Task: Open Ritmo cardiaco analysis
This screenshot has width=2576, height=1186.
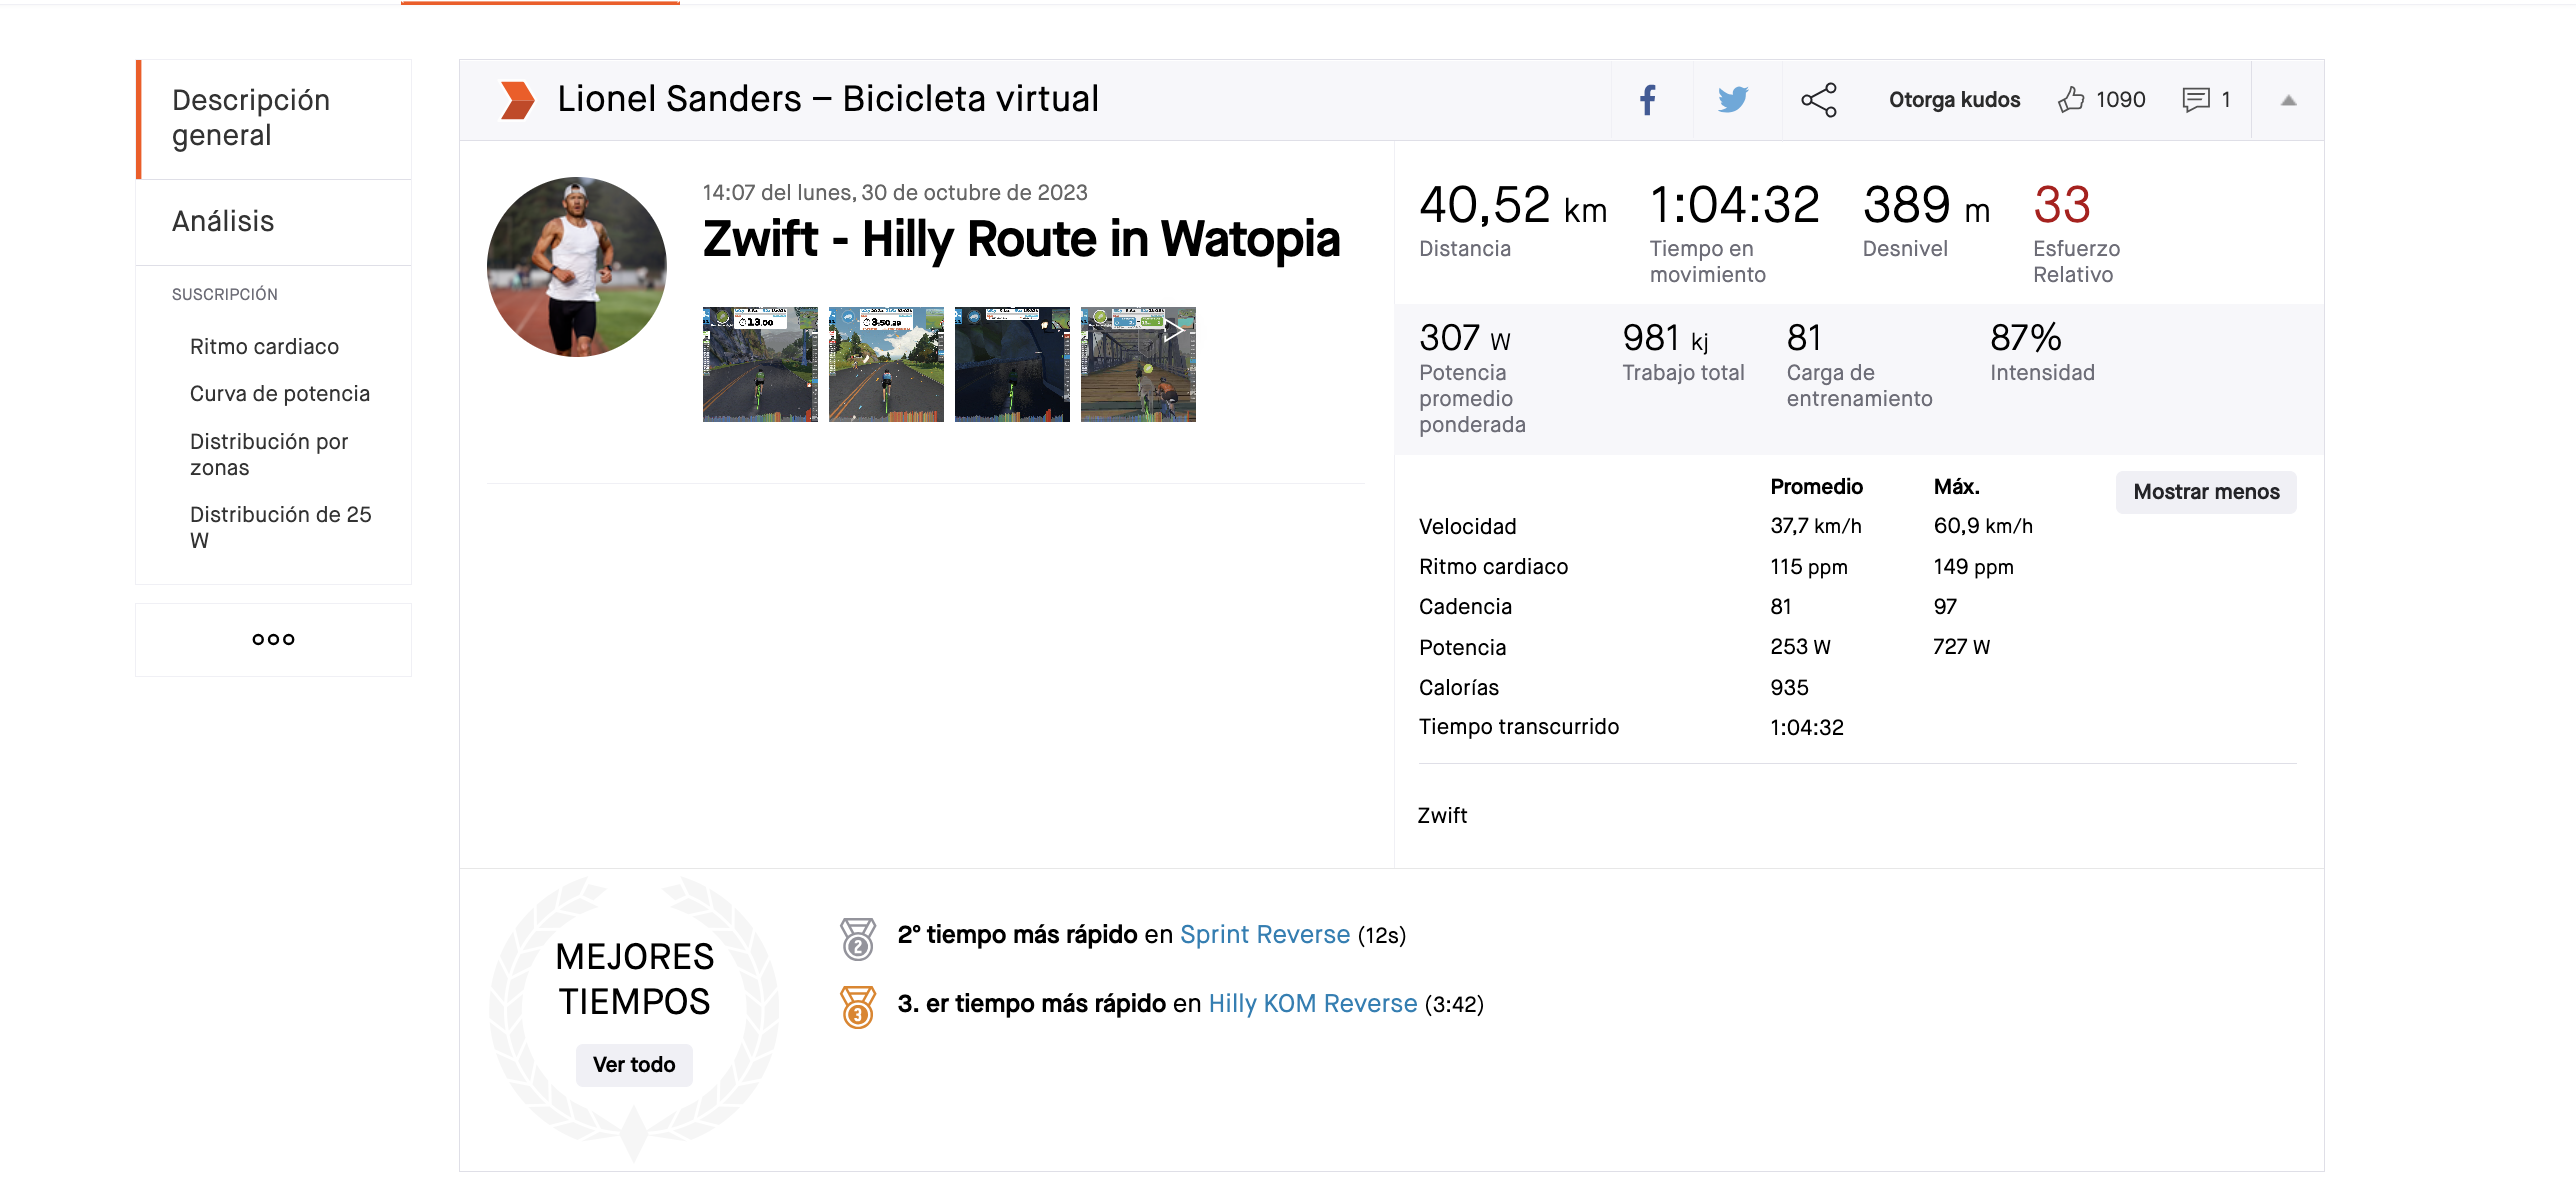Action: (264, 347)
